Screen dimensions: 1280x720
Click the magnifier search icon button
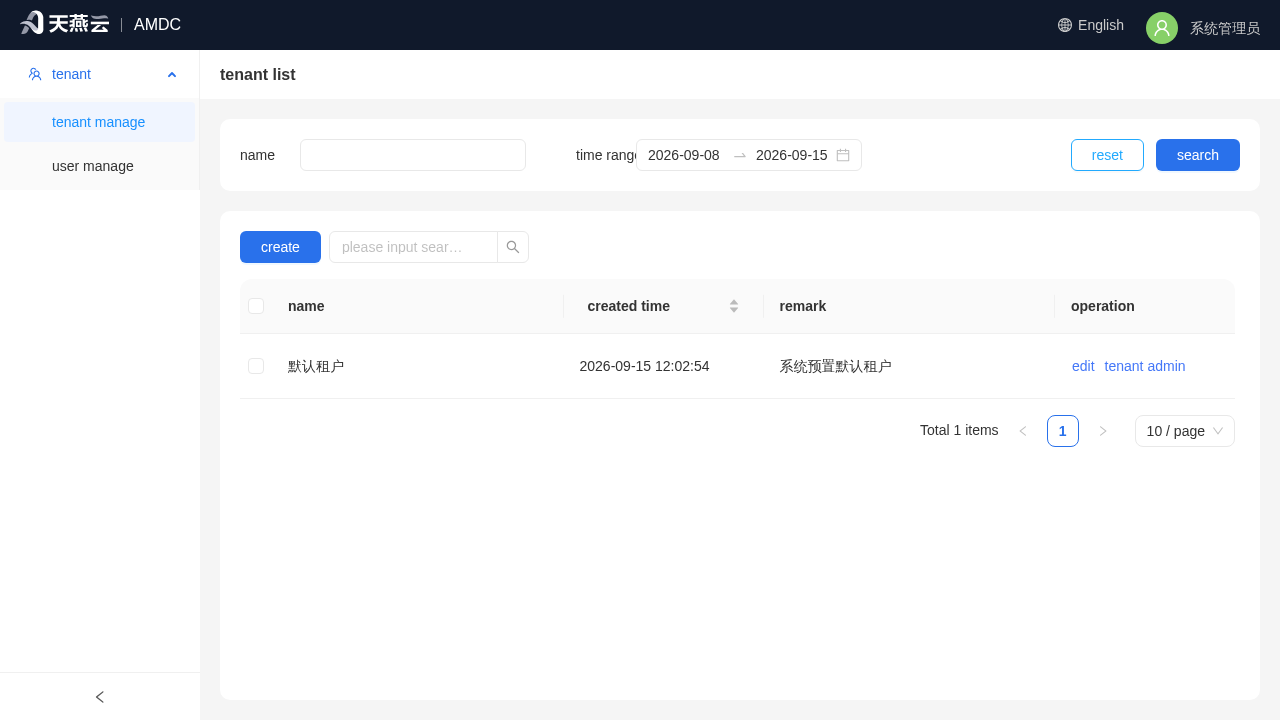[513, 247]
